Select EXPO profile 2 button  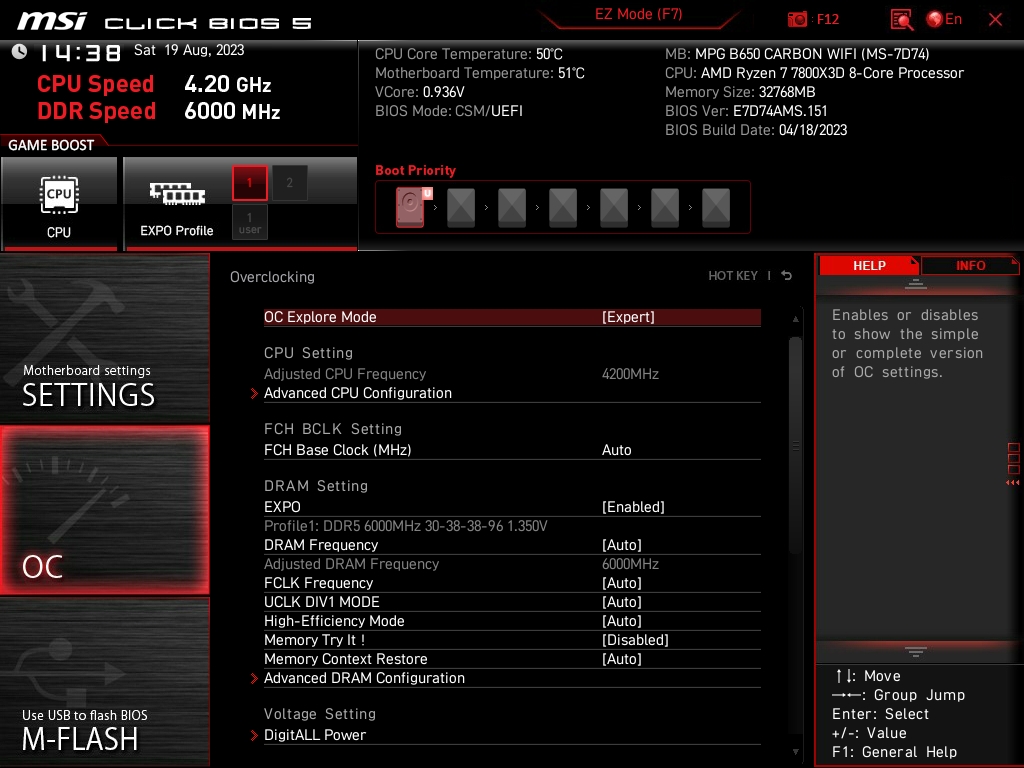click(289, 183)
